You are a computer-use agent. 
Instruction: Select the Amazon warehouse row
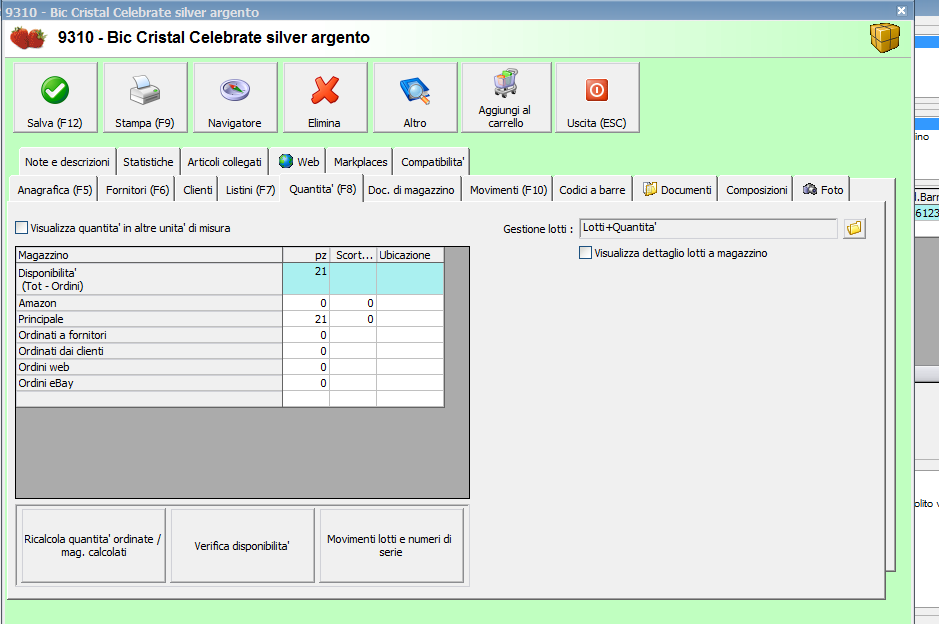tap(230, 303)
